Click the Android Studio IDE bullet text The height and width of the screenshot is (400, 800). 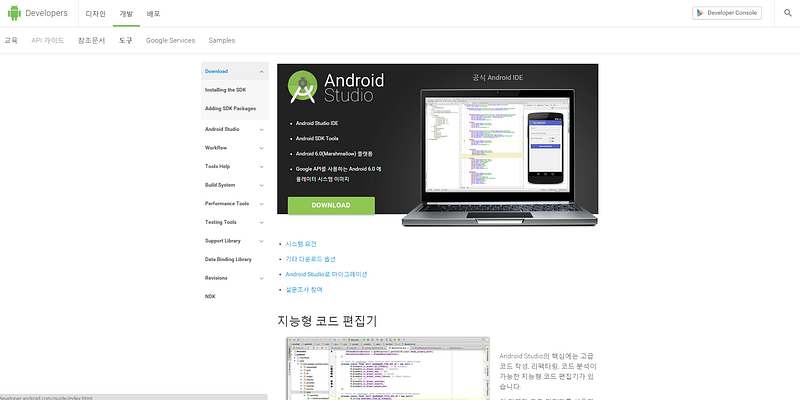(317, 123)
